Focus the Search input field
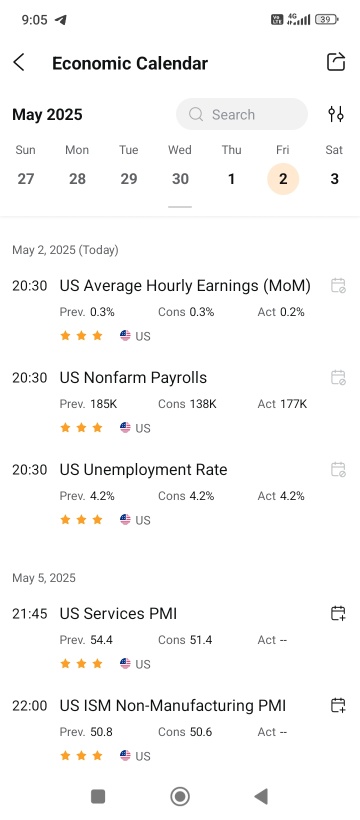Image resolution: width=360 pixels, height=820 pixels. 242,114
